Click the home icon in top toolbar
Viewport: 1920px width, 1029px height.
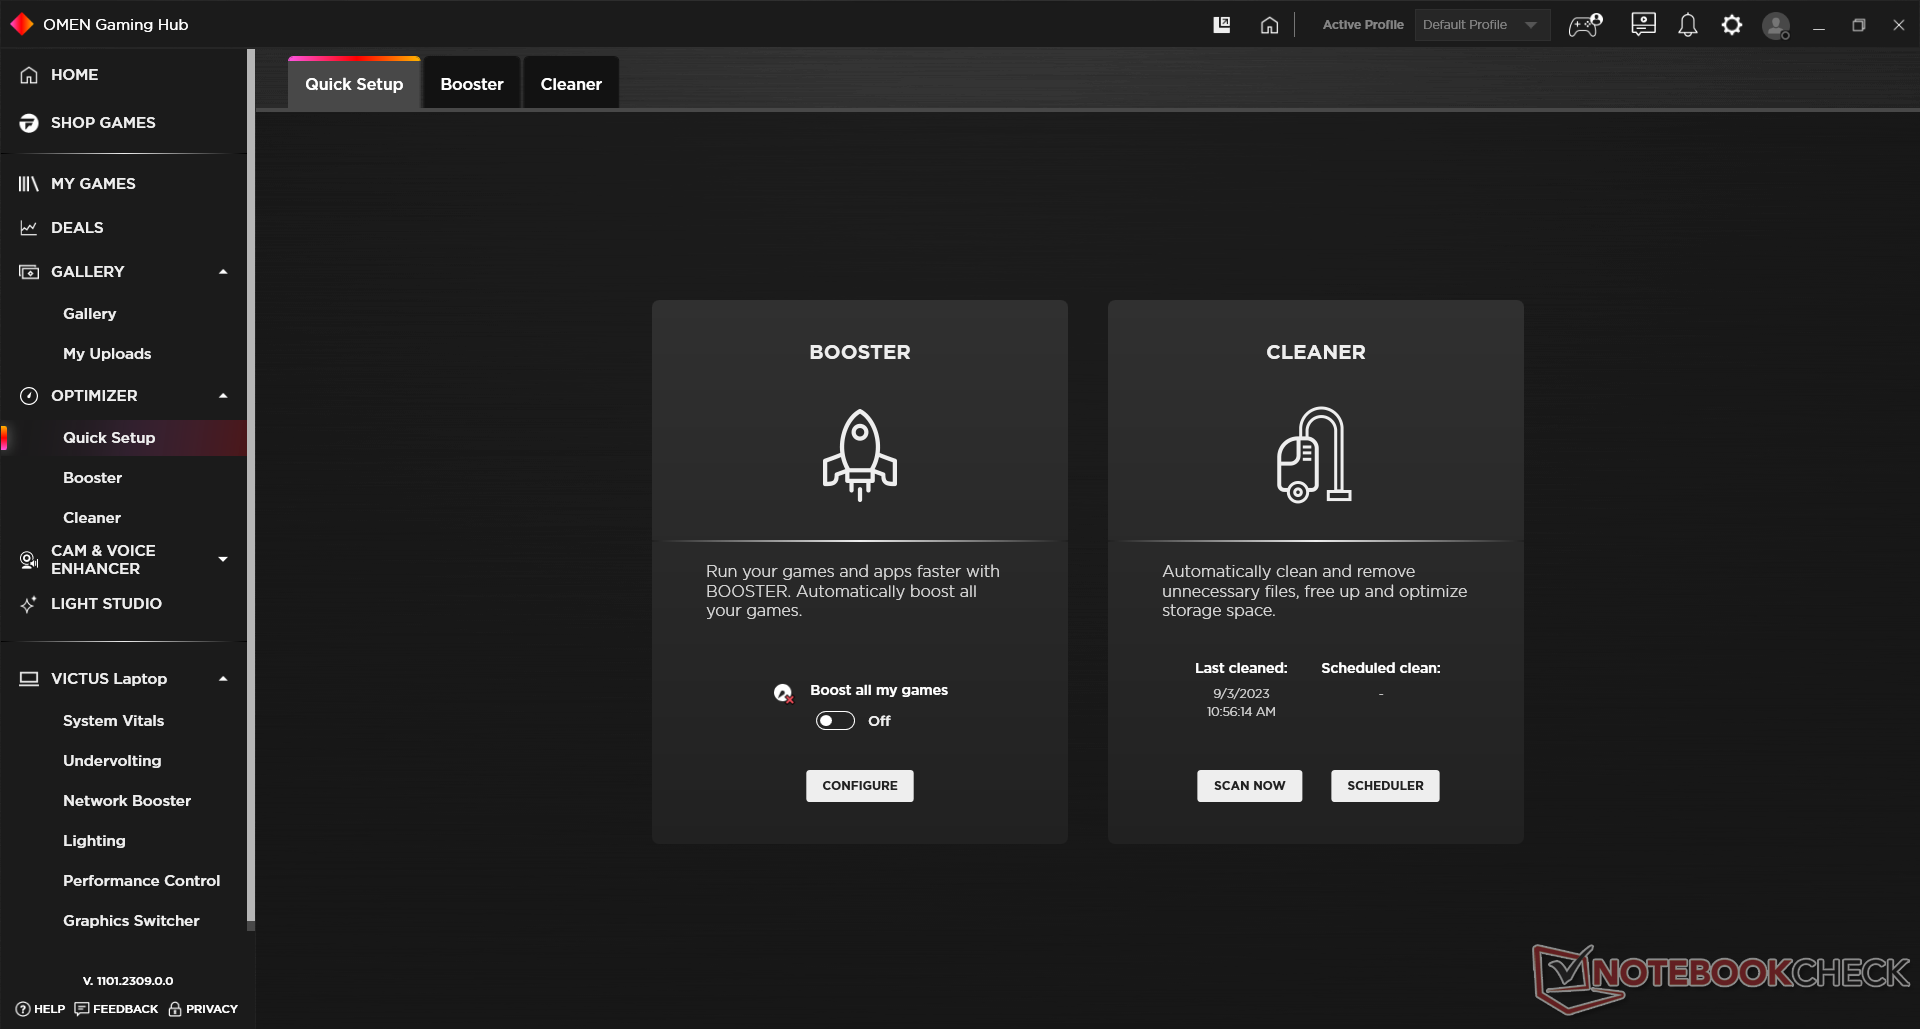click(1269, 25)
